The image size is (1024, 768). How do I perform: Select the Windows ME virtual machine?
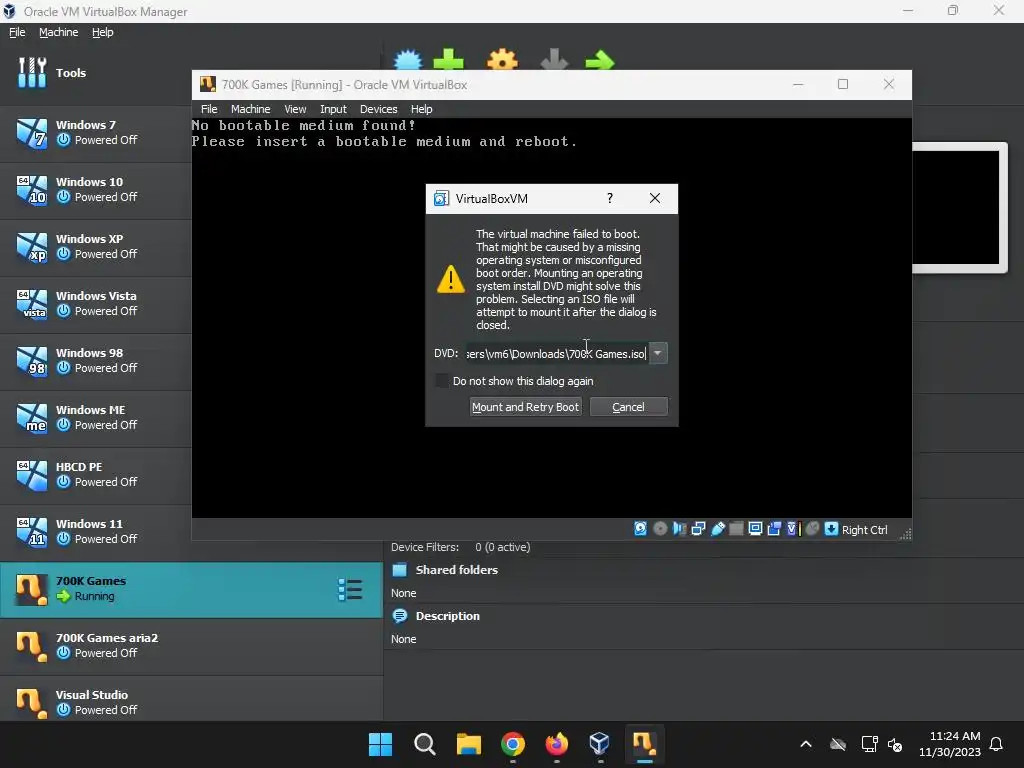95,417
